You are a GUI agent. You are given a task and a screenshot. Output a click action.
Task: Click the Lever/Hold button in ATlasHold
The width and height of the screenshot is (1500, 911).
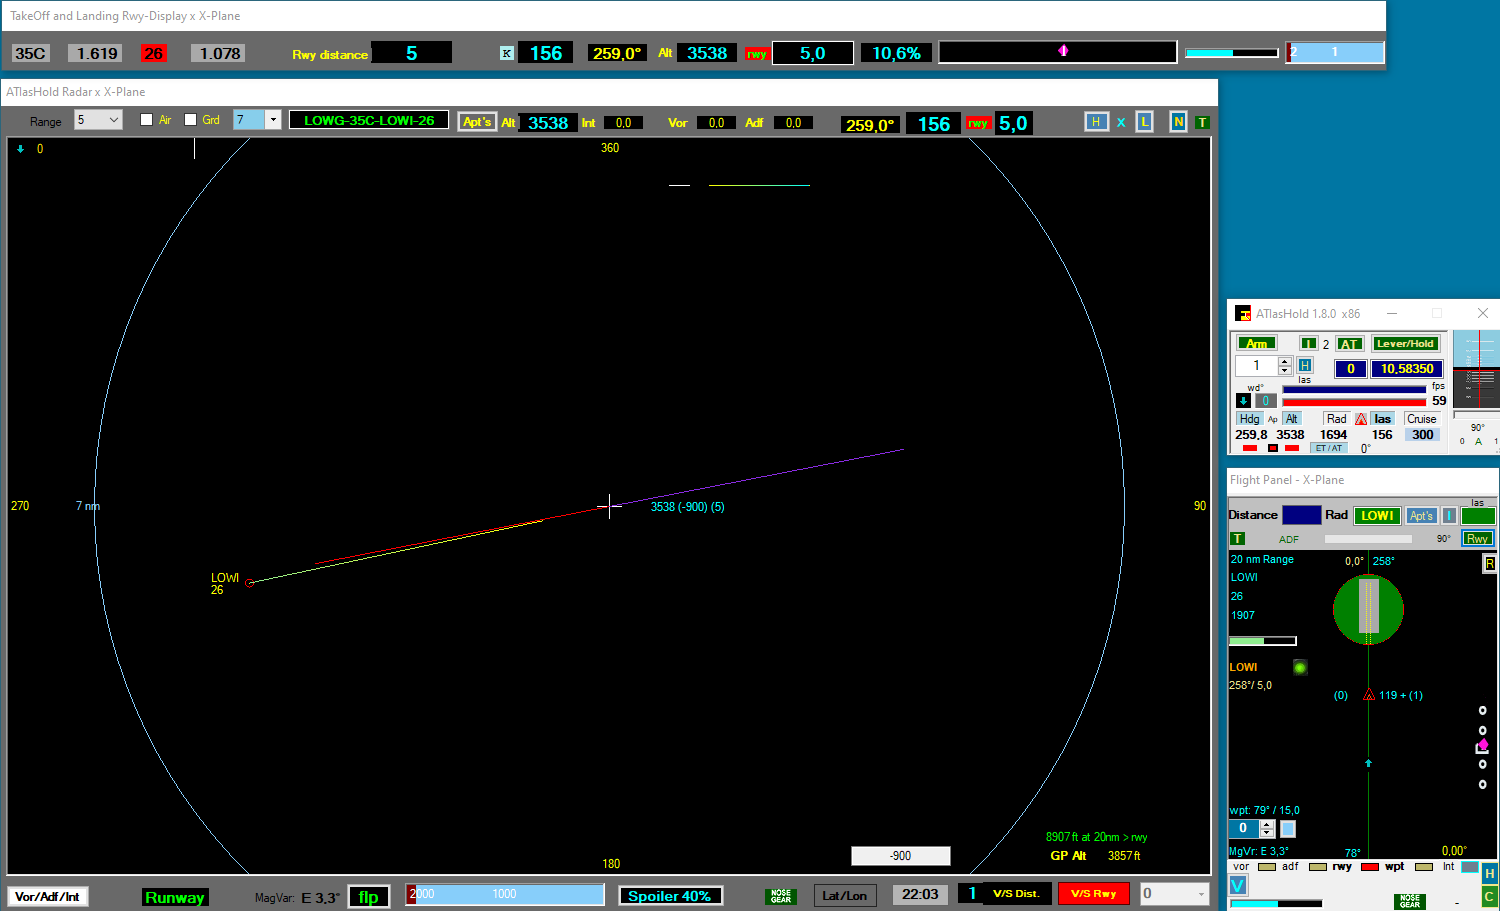1405,343
